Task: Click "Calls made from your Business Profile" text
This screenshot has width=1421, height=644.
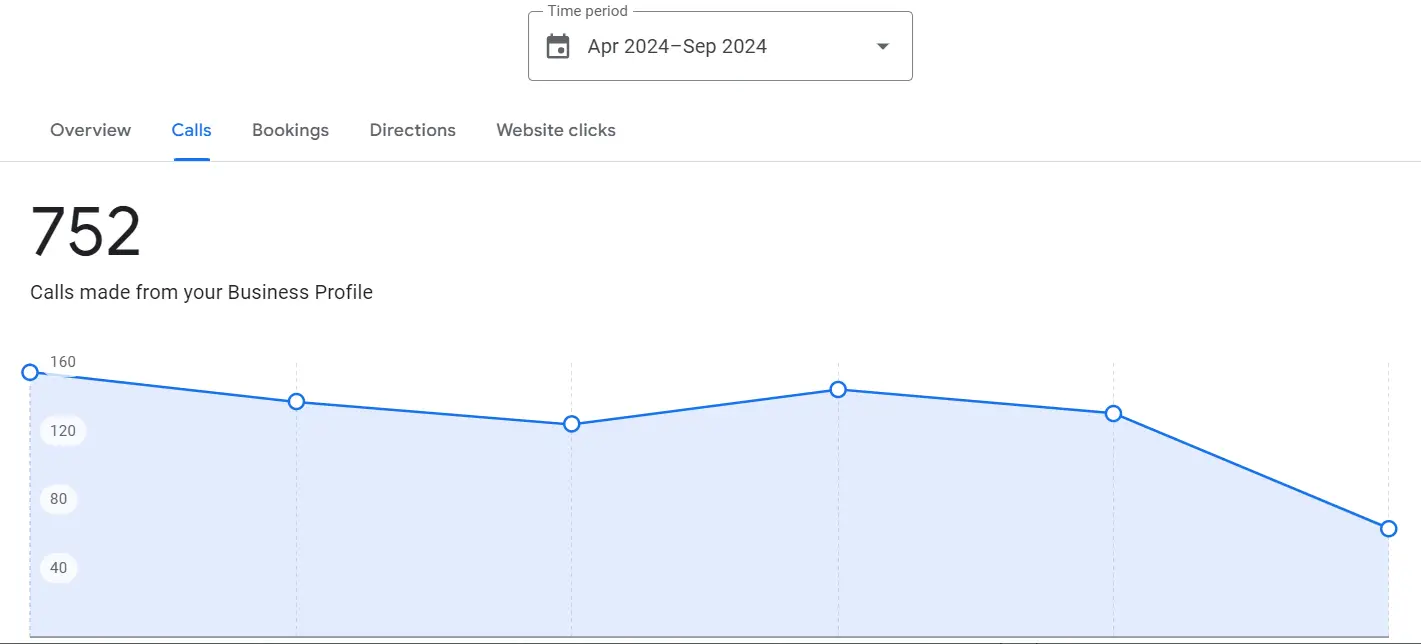Action: (201, 293)
